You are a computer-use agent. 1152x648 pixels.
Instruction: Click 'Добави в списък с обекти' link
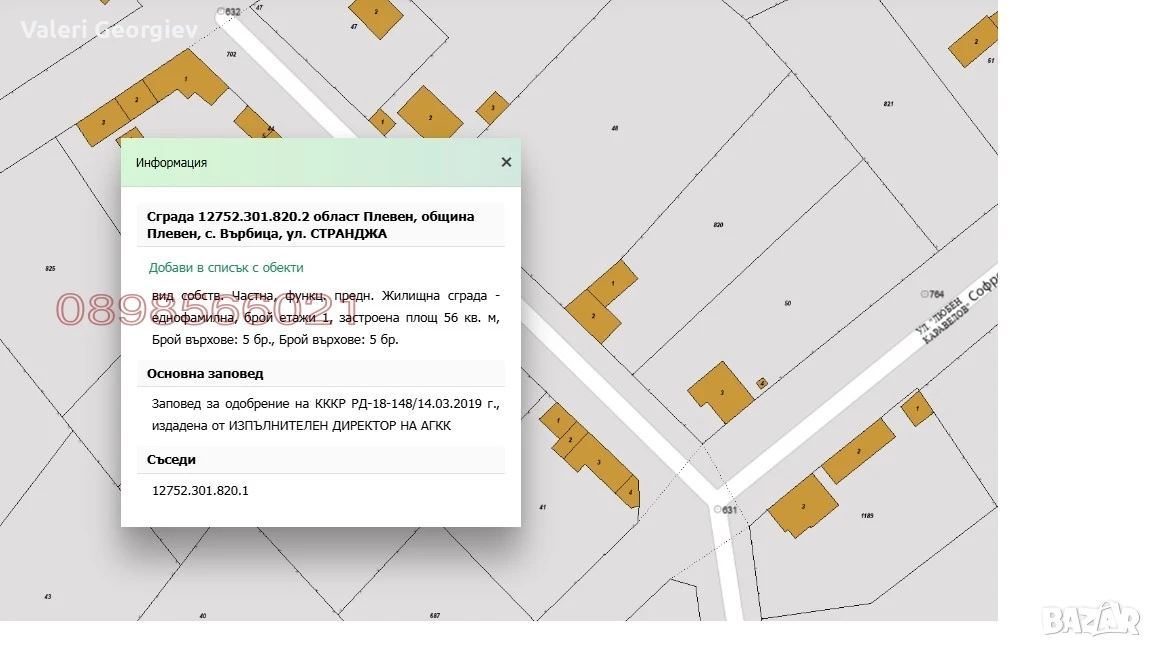[226, 267]
